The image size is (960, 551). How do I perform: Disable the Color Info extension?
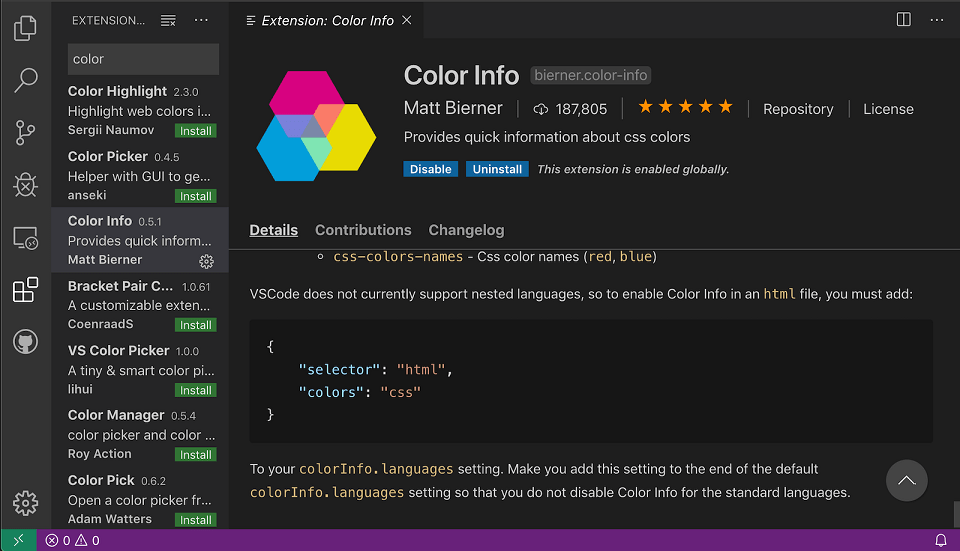430,169
